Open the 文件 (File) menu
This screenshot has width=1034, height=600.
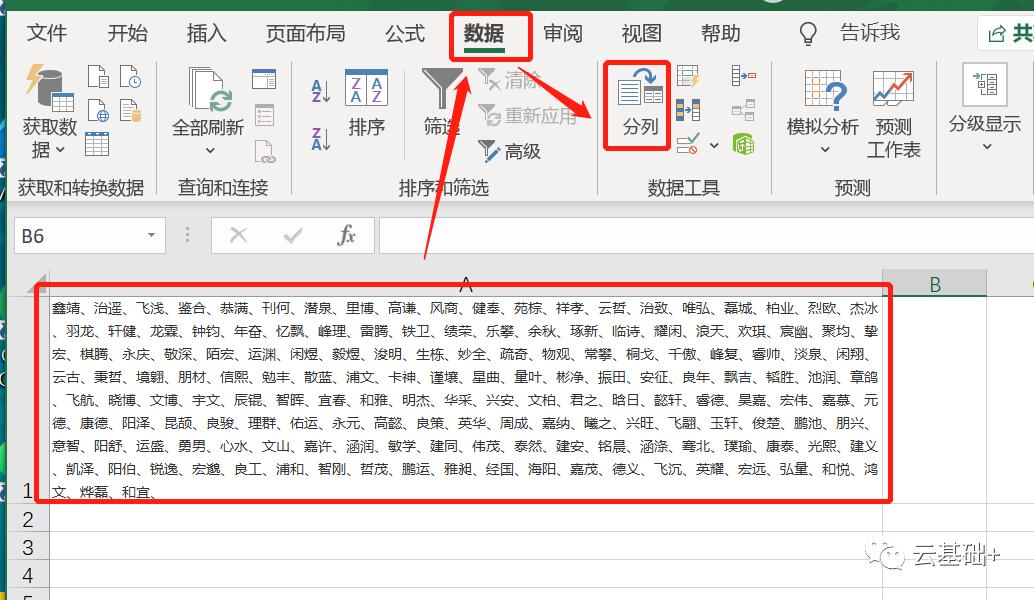47,33
